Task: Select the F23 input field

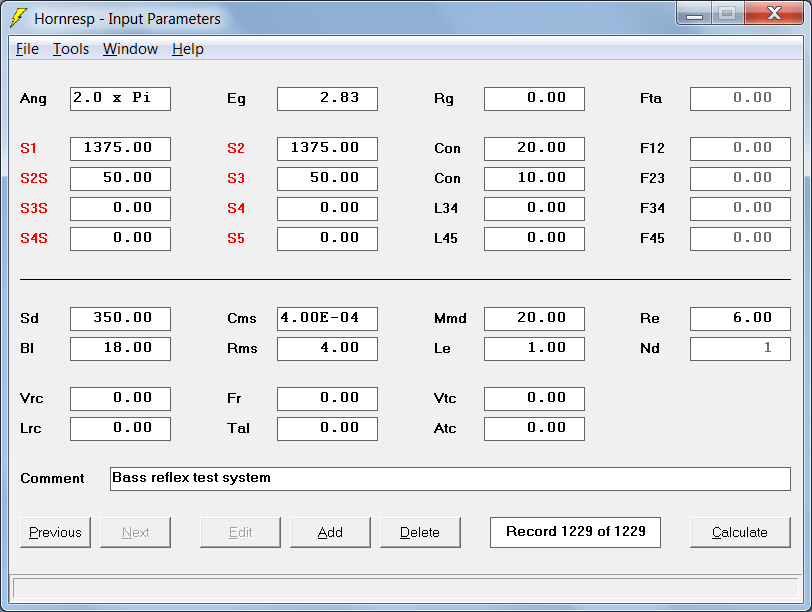Action: click(741, 179)
